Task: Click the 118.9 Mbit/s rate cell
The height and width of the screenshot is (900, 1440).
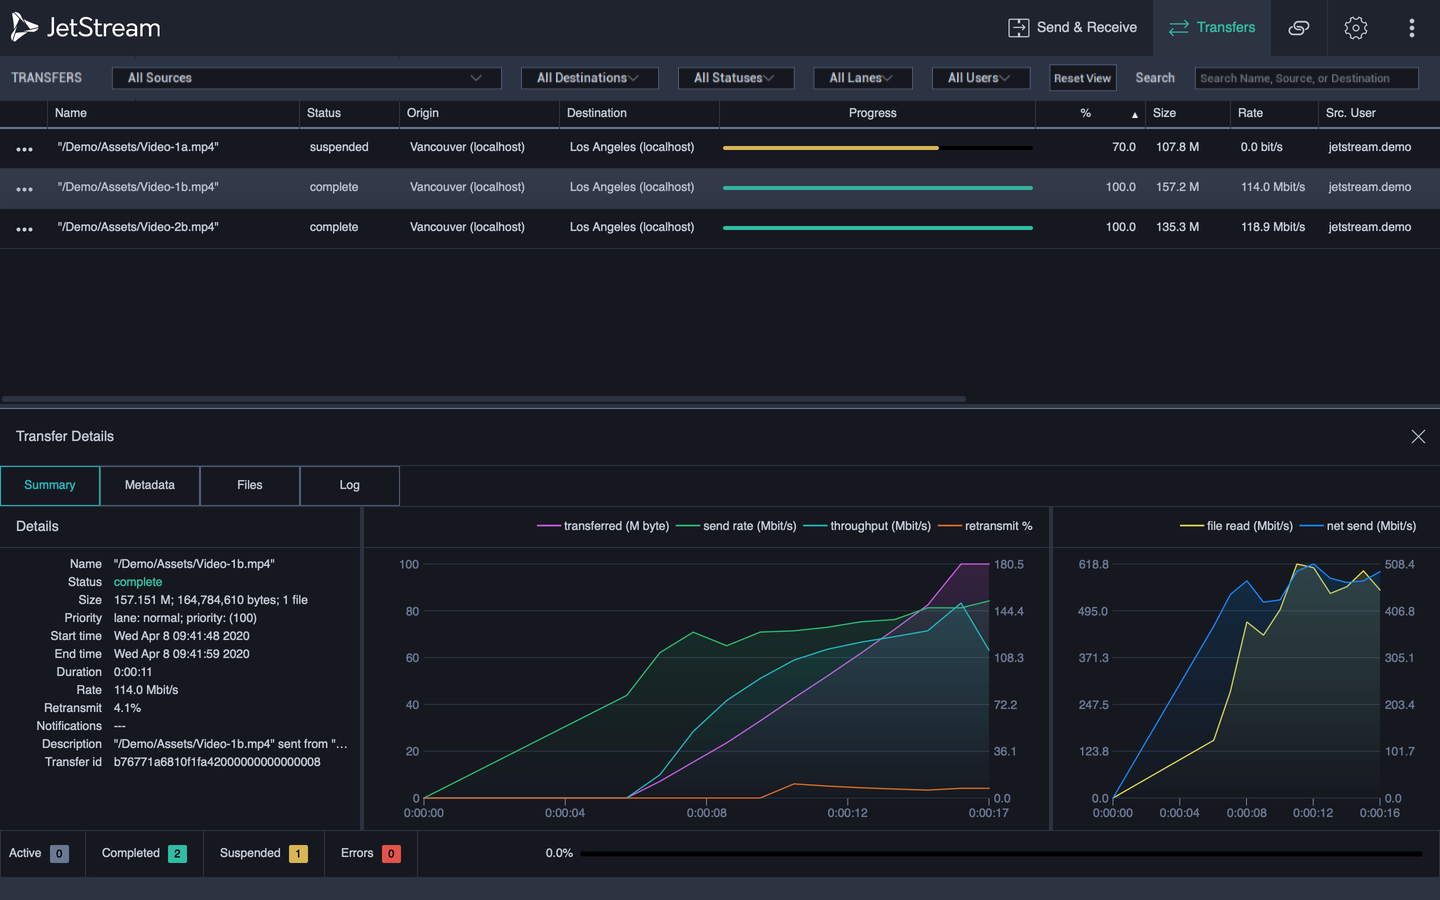Action: tap(1273, 227)
